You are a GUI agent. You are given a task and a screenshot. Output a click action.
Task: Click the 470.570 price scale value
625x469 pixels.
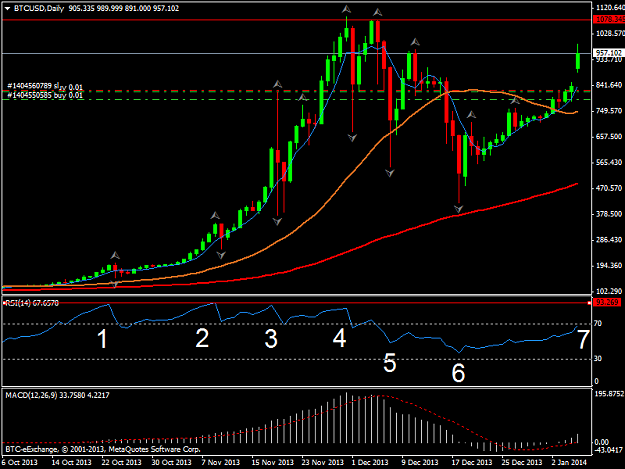[x=608, y=188]
